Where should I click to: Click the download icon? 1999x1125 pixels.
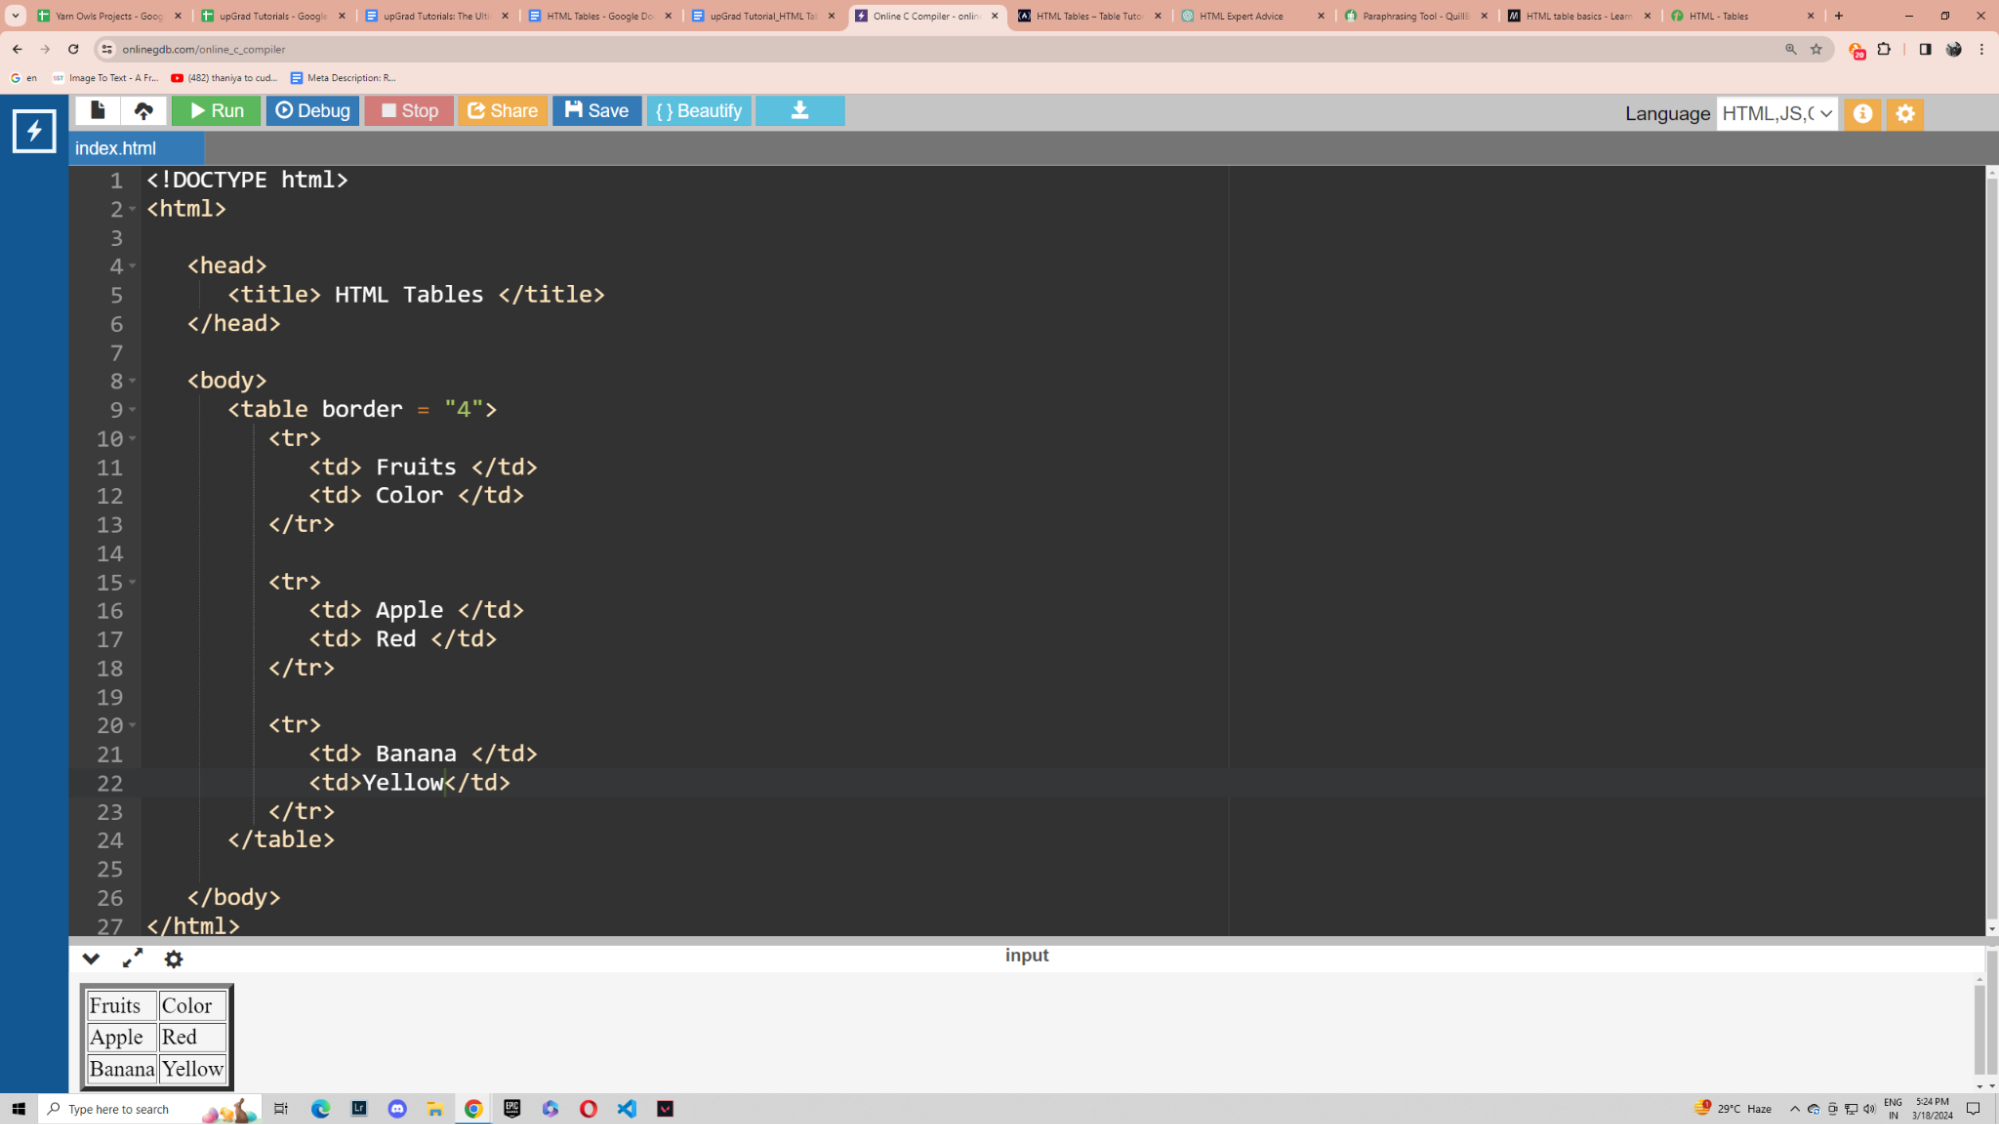coord(799,110)
